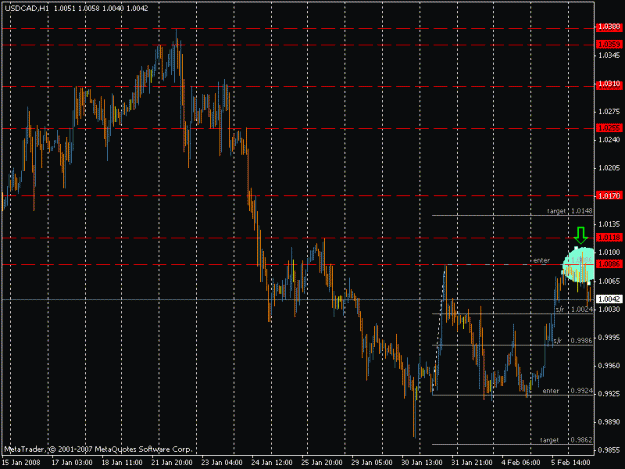
Task: Click the '23 Jan 04:00' time axis label
Action: click(222, 463)
